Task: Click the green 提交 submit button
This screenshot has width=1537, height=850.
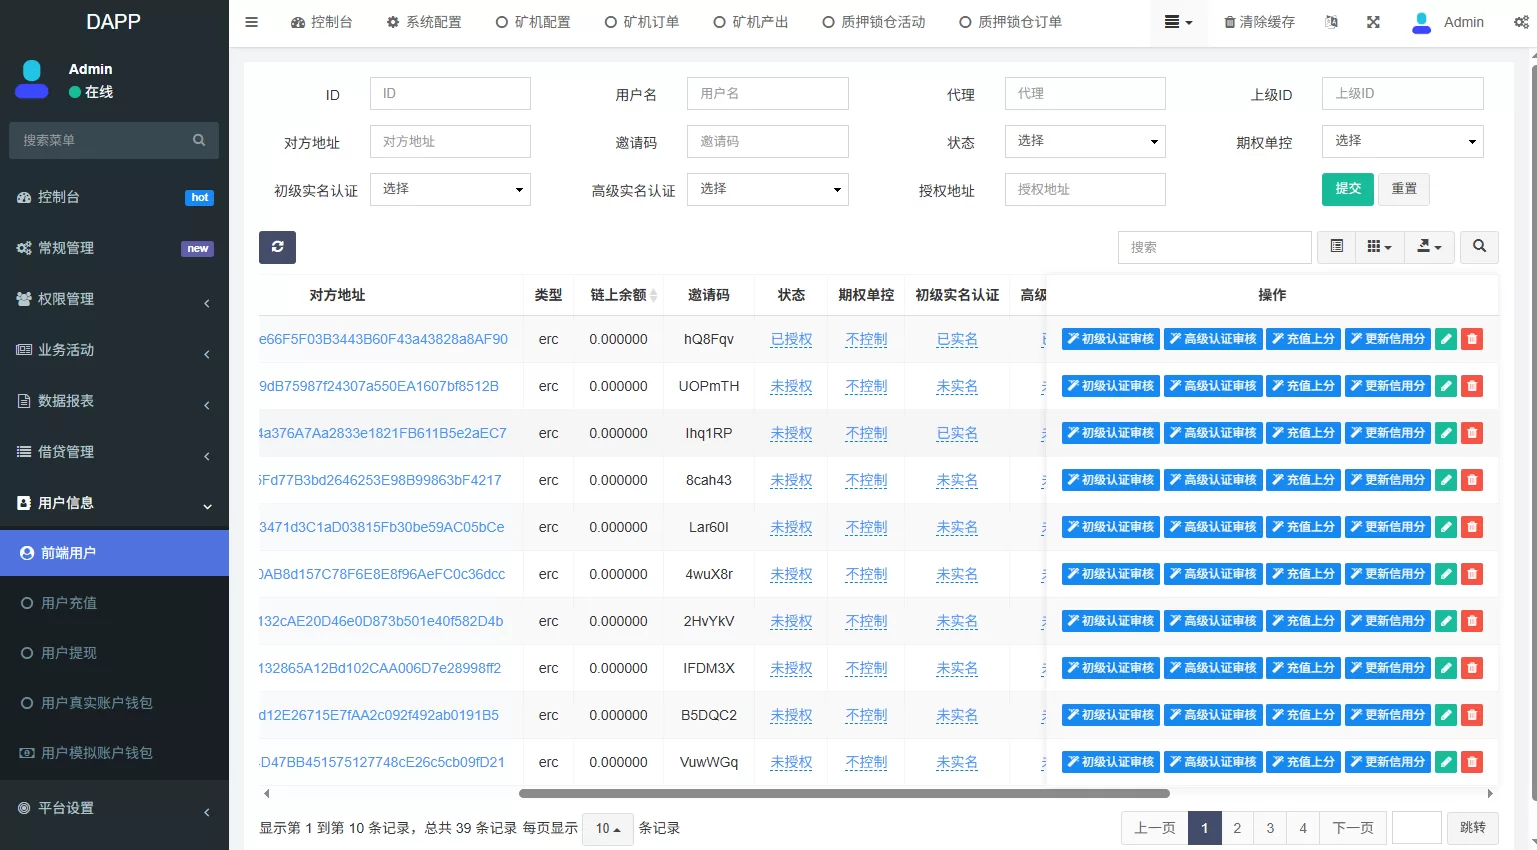Action: [1347, 188]
